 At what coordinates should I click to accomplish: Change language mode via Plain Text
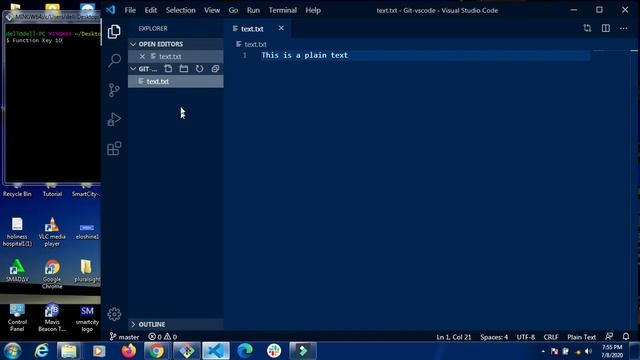[x=582, y=337]
